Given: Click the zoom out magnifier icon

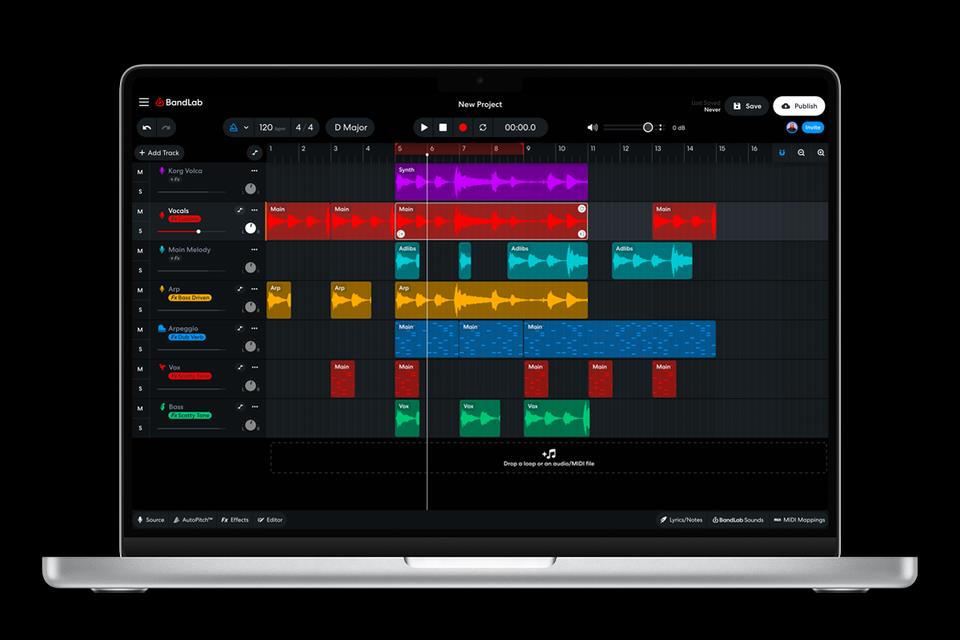Looking at the screenshot, I should pyautogui.click(x=801, y=153).
